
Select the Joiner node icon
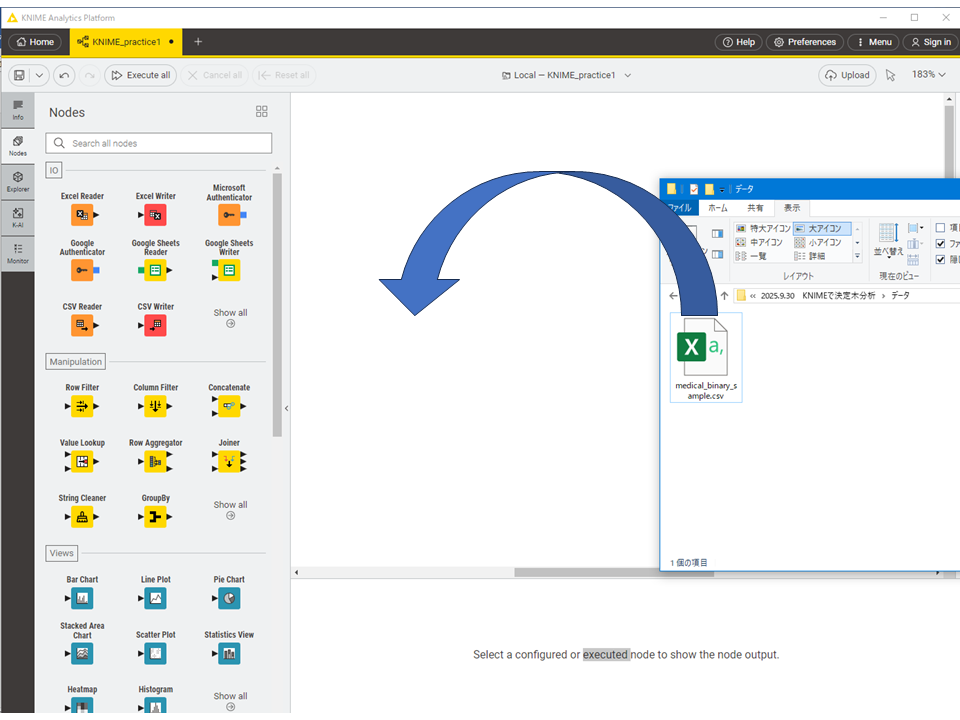click(x=229, y=461)
